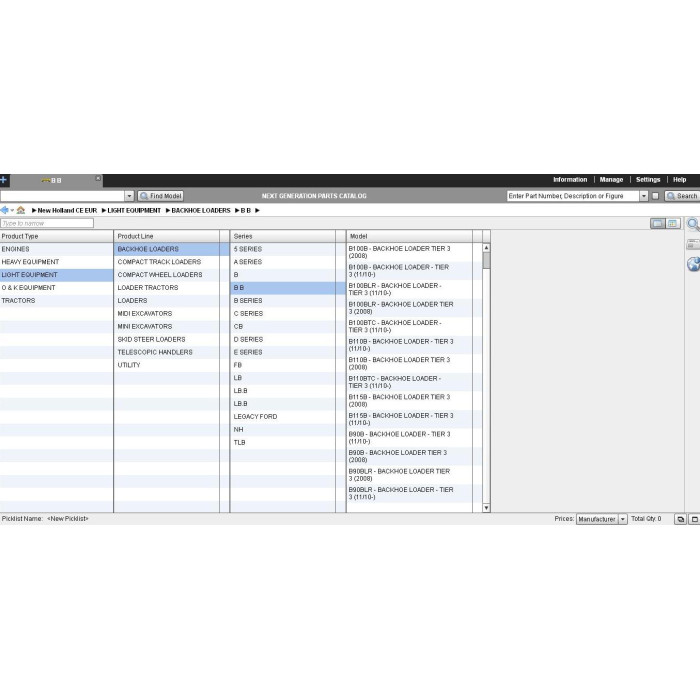Select O & K EQUIPMENT product type
The width and height of the screenshot is (700, 700).
(x=56, y=288)
